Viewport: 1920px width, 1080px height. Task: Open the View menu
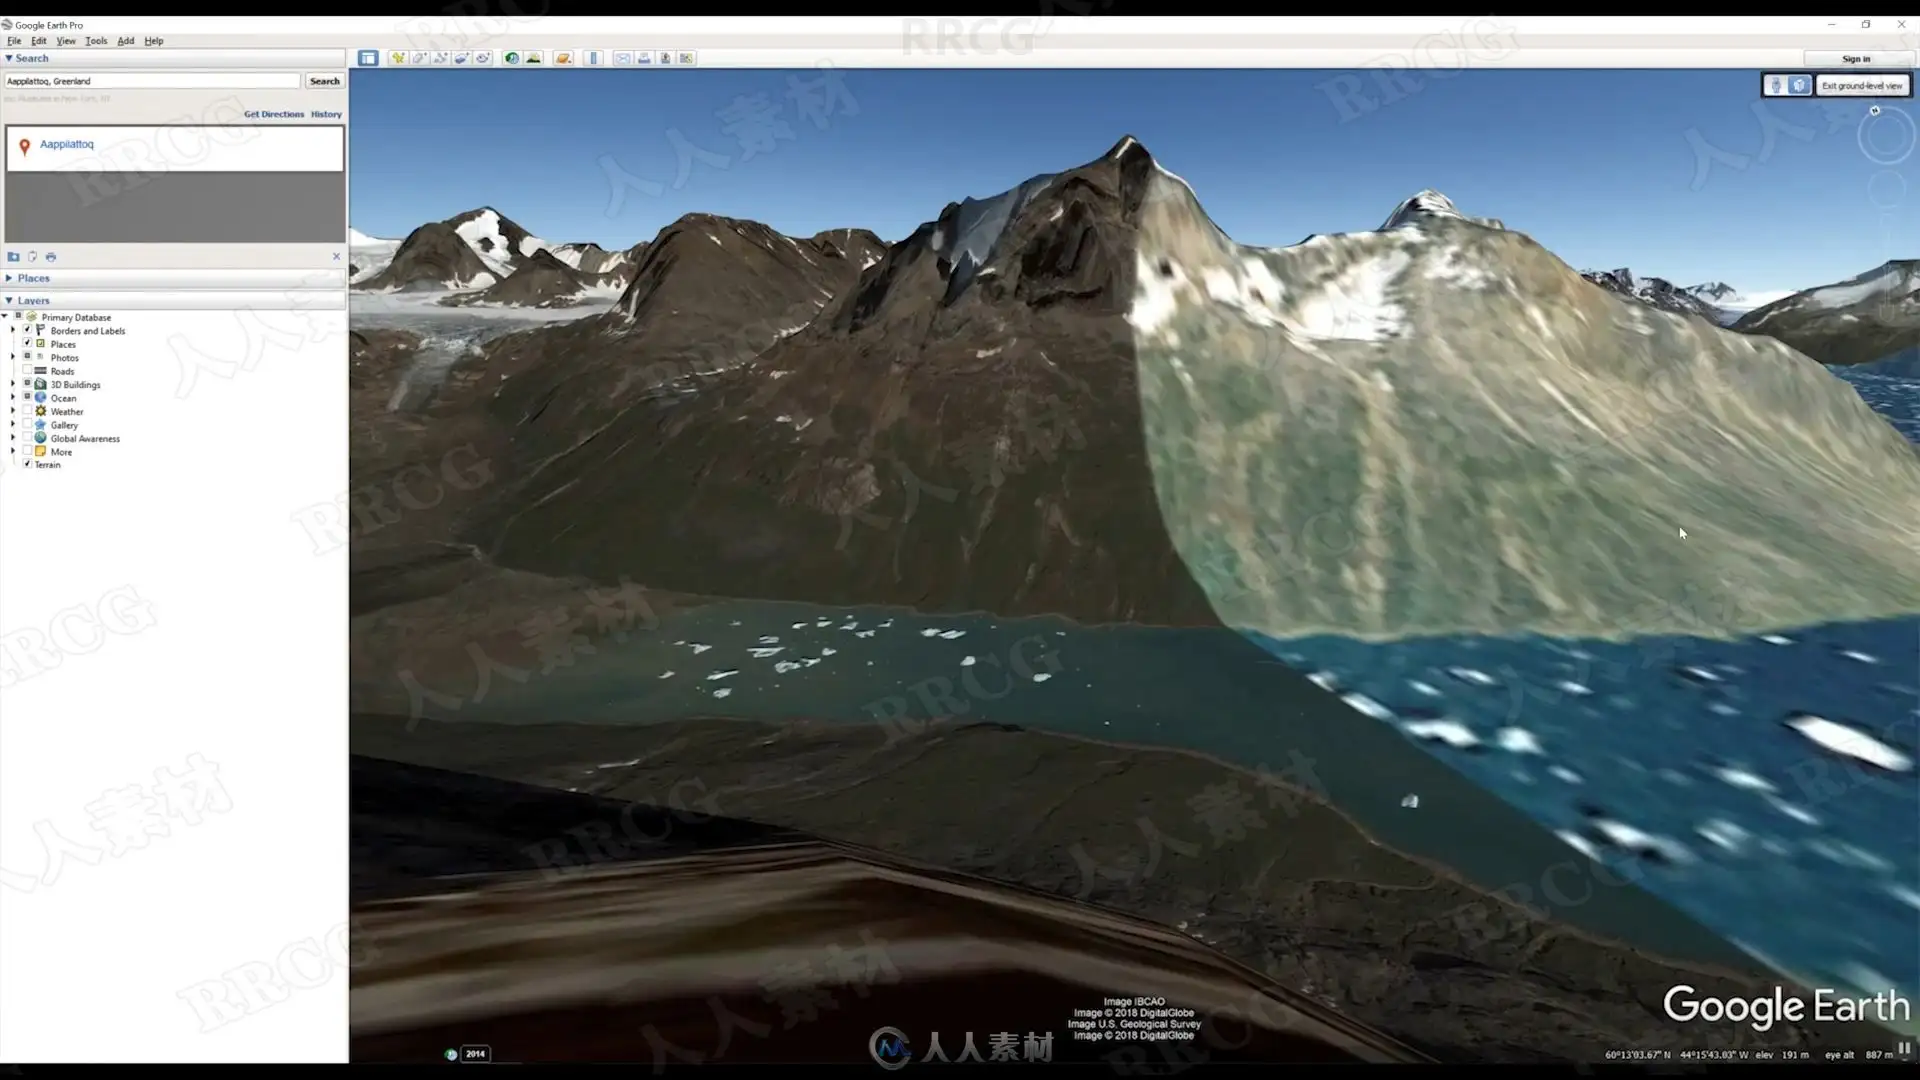coord(66,41)
